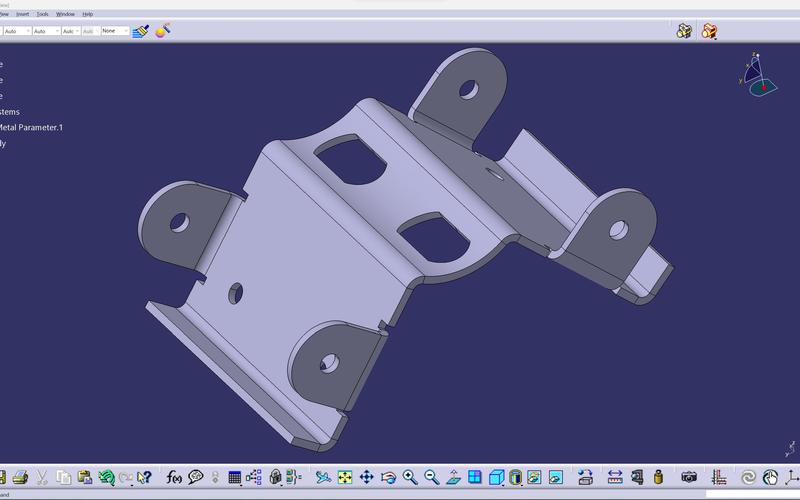Image resolution: width=800 pixels, height=500 pixels.
Task: Select the Metal Parameter.1 tree node
Action: (31, 128)
